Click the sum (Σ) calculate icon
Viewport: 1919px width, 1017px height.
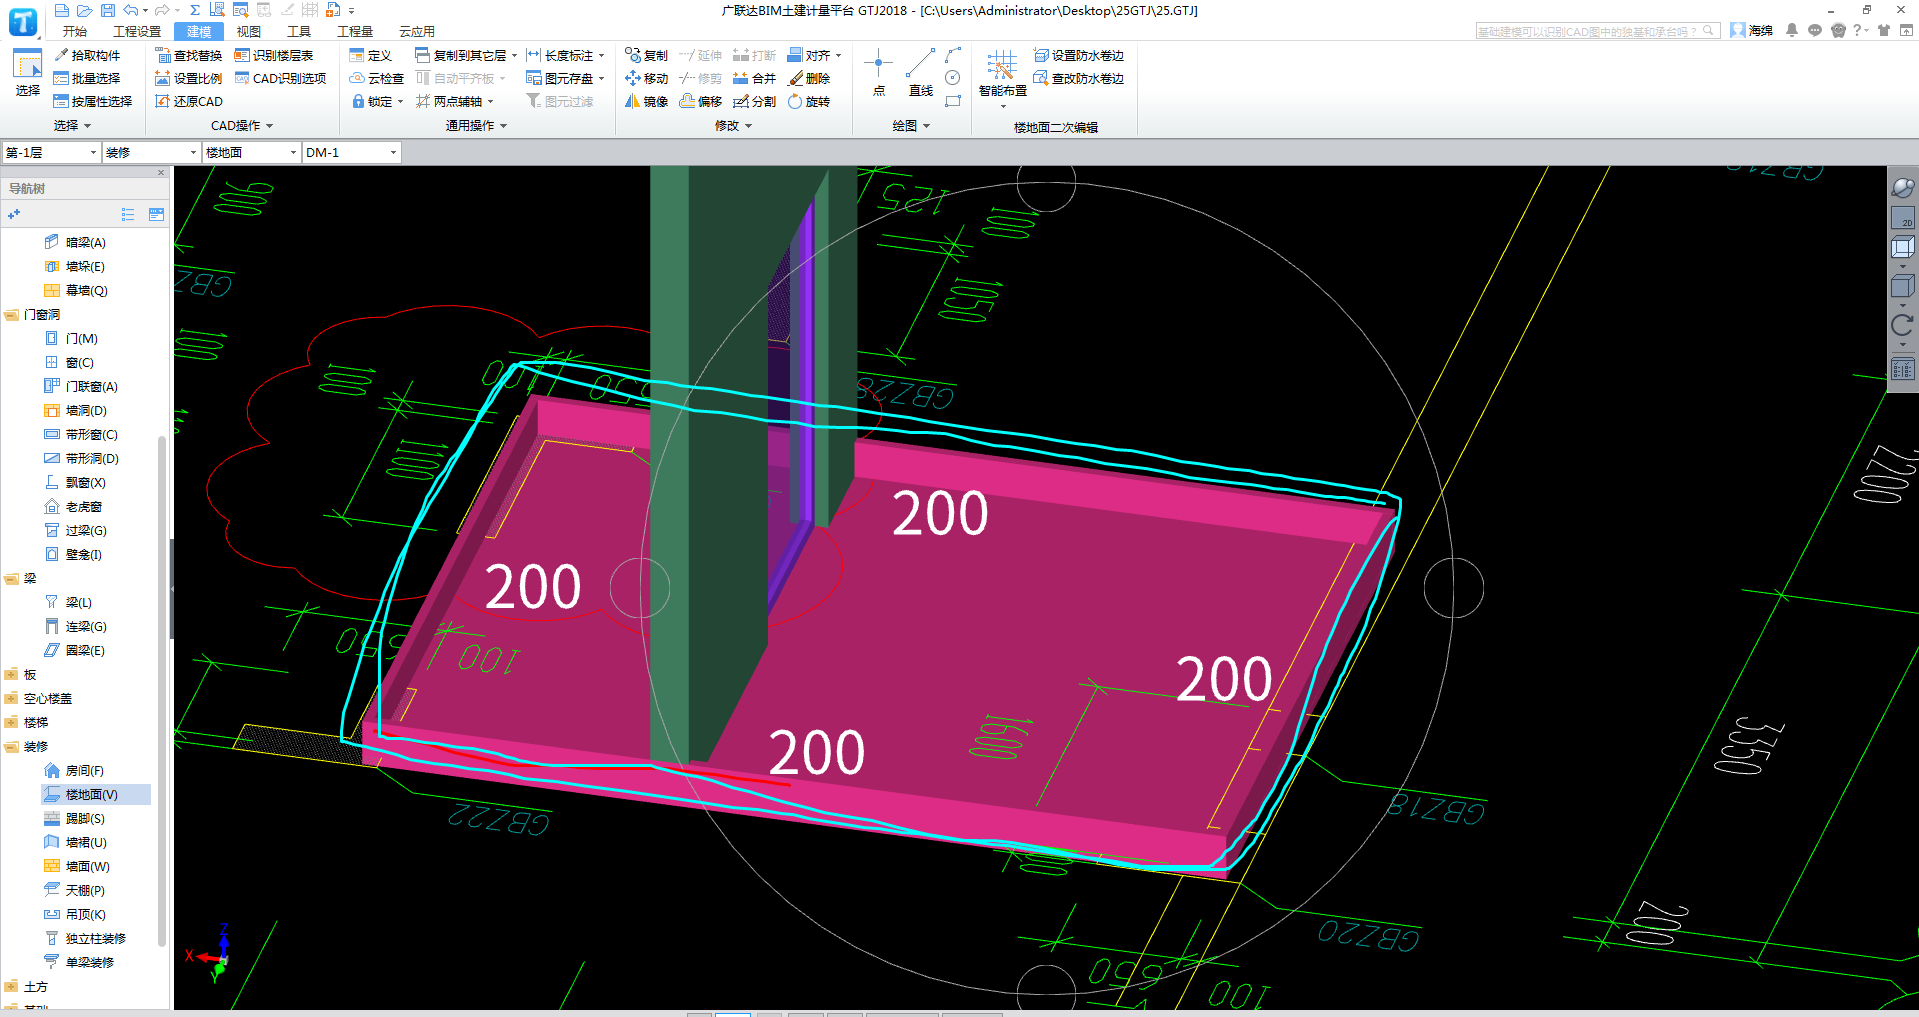click(195, 10)
